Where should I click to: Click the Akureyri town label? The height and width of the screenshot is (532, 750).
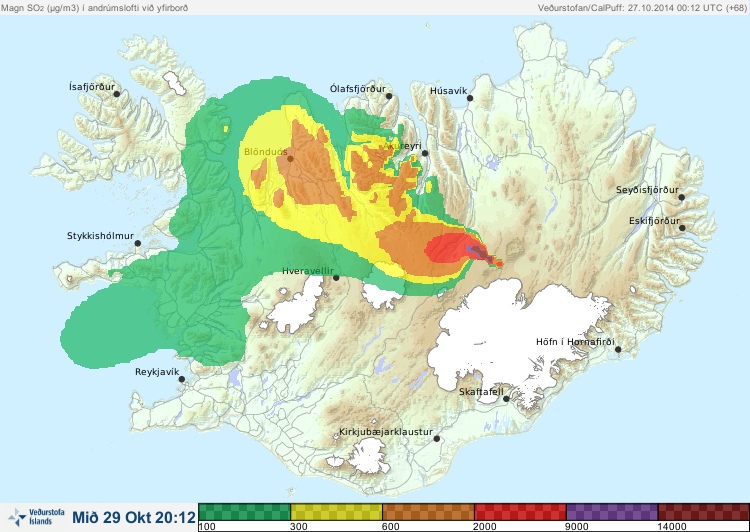(402, 146)
